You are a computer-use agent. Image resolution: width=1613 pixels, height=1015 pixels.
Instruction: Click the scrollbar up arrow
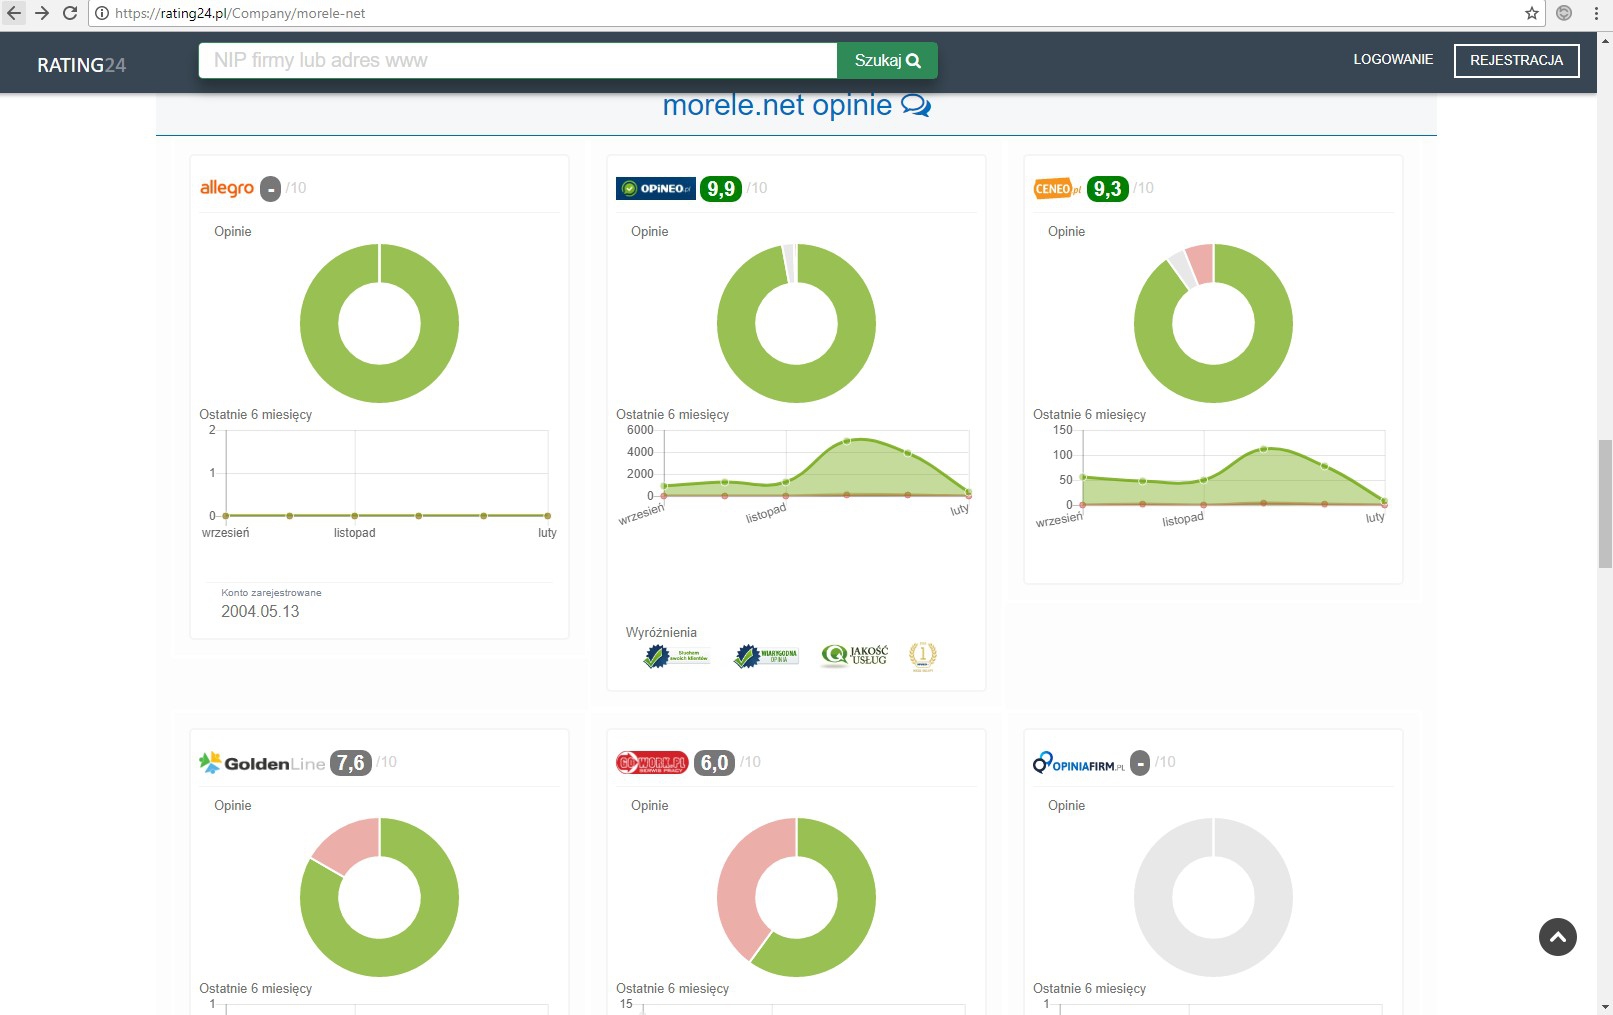[x=1605, y=39]
